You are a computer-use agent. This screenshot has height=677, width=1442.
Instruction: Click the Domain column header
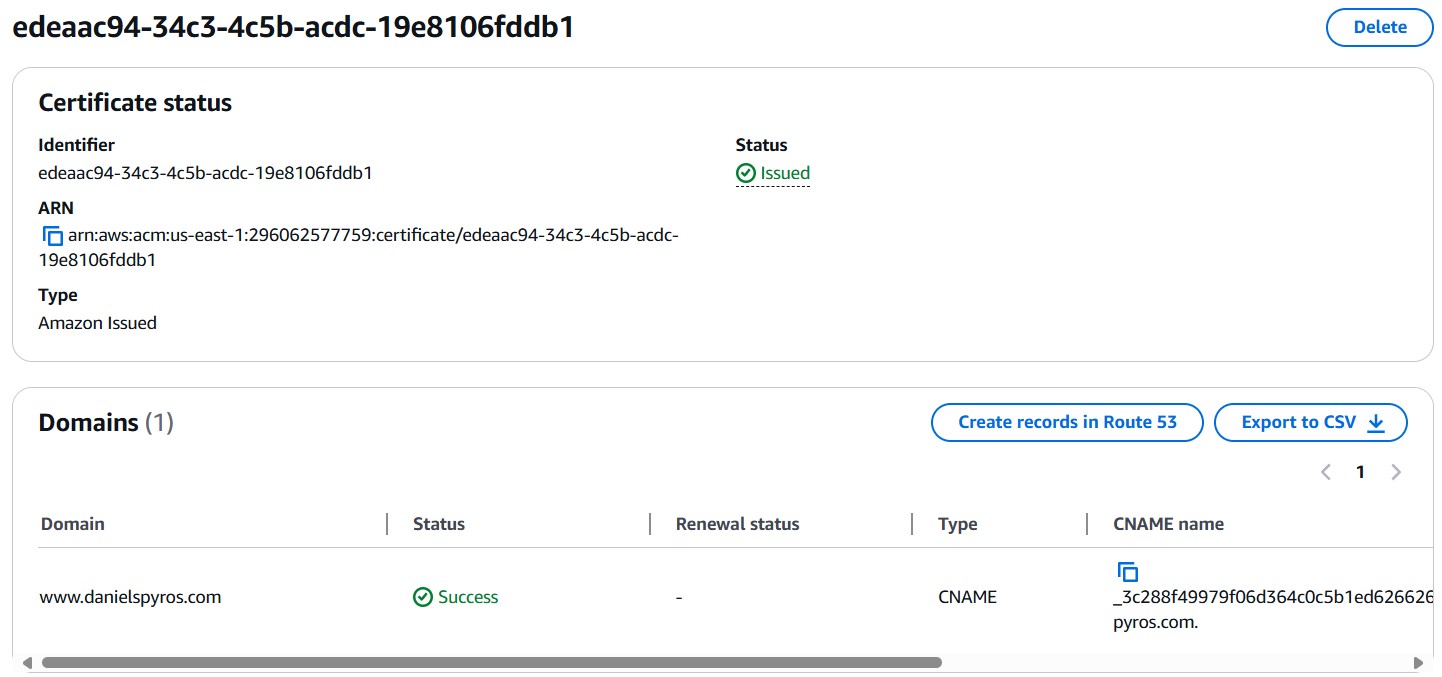[x=73, y=524]
